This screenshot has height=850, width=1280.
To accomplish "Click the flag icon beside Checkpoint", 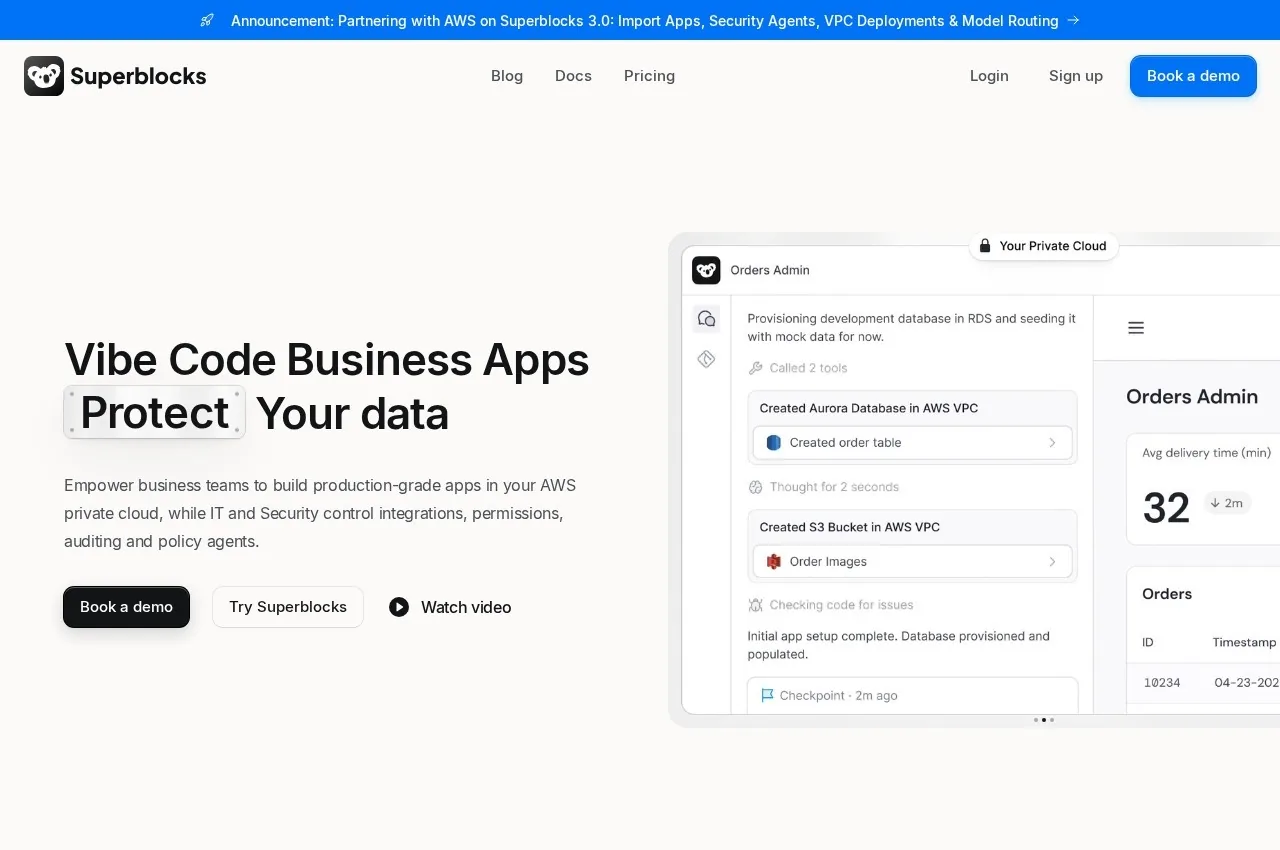I will [767, 695].
